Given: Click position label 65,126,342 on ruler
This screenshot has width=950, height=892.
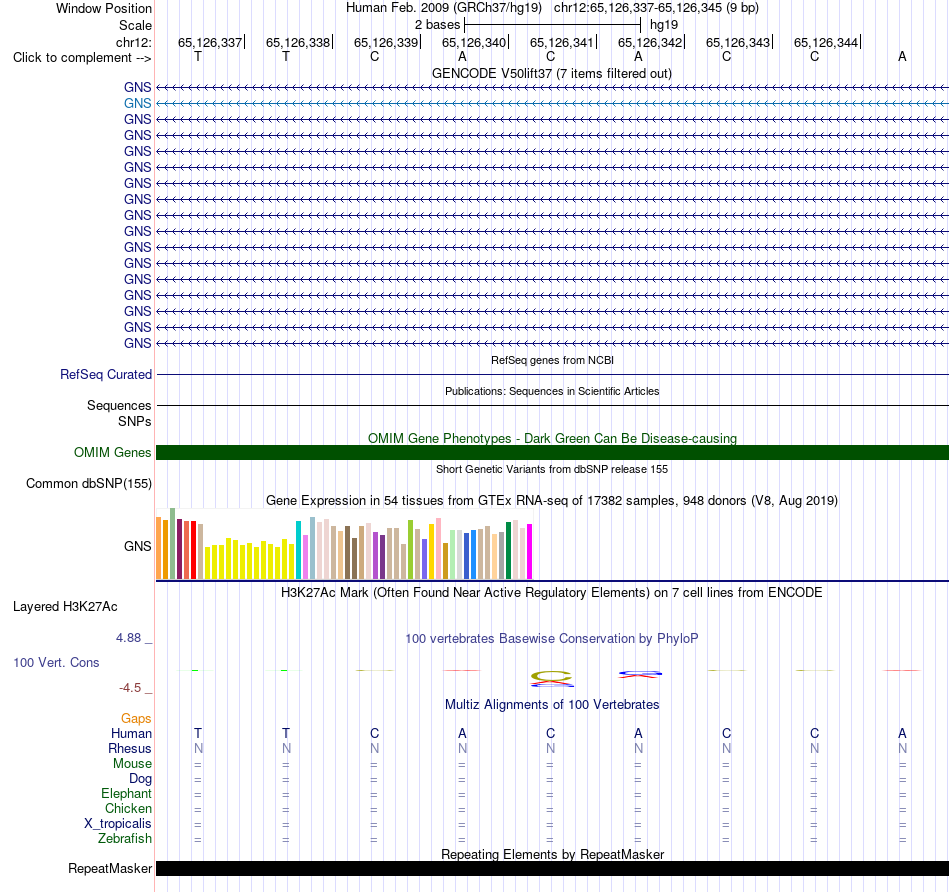Looking at the screenshot, I should coord(650,42).
